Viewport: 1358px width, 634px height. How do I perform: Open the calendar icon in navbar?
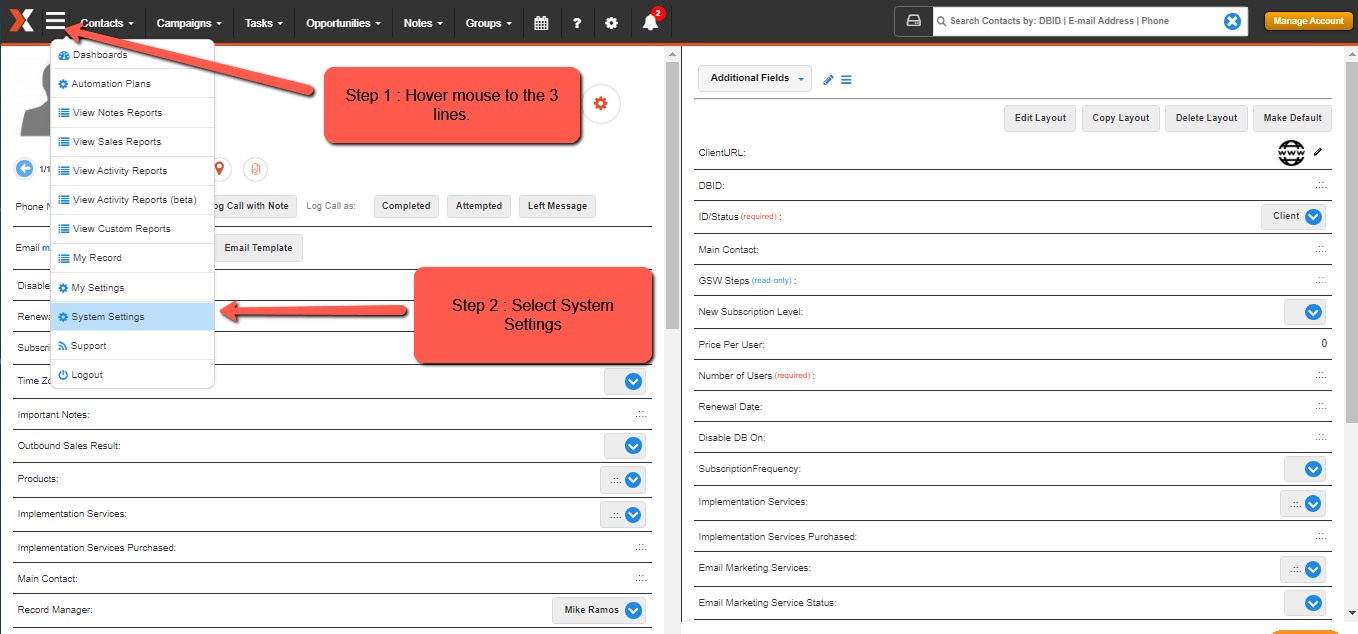coord(541,23)
